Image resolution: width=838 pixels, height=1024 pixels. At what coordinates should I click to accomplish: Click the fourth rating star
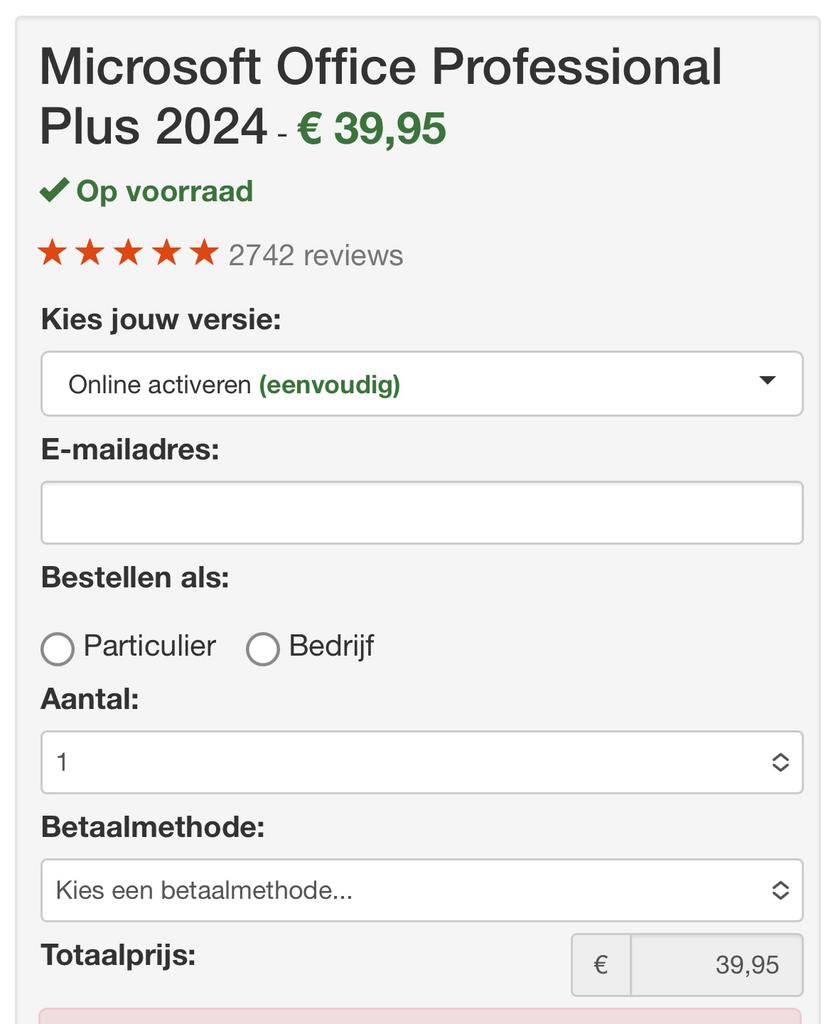[x=167, y=253]
